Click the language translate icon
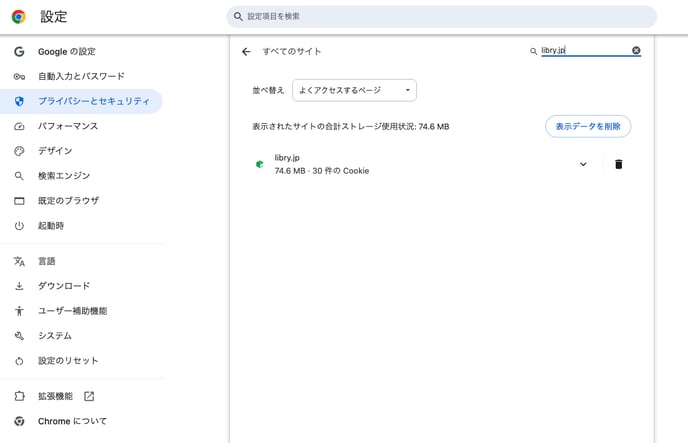This screenshot has width=688, height=443. 19,261
